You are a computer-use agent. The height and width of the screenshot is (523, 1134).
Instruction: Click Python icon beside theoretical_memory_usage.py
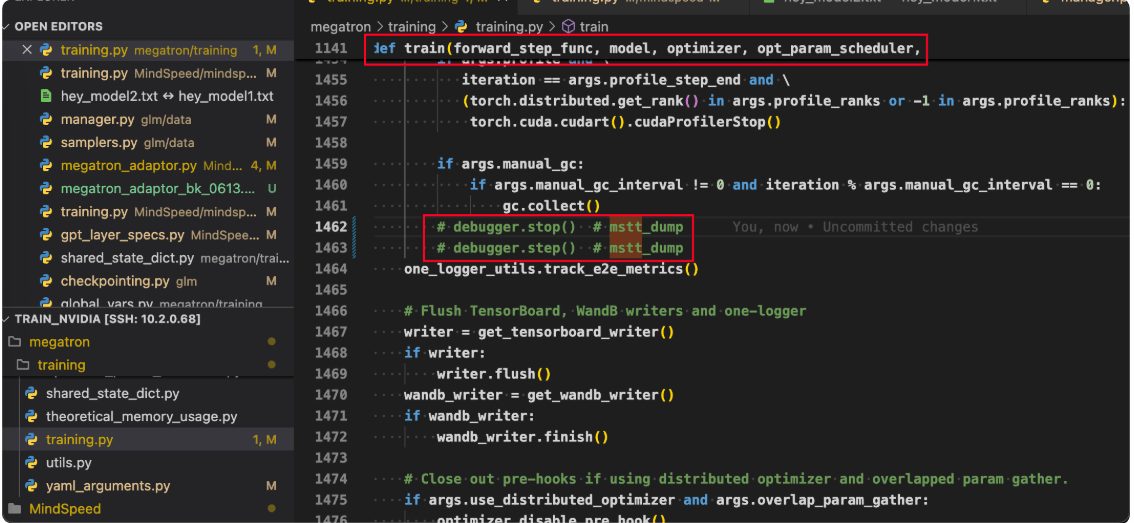tap(31, 417)
